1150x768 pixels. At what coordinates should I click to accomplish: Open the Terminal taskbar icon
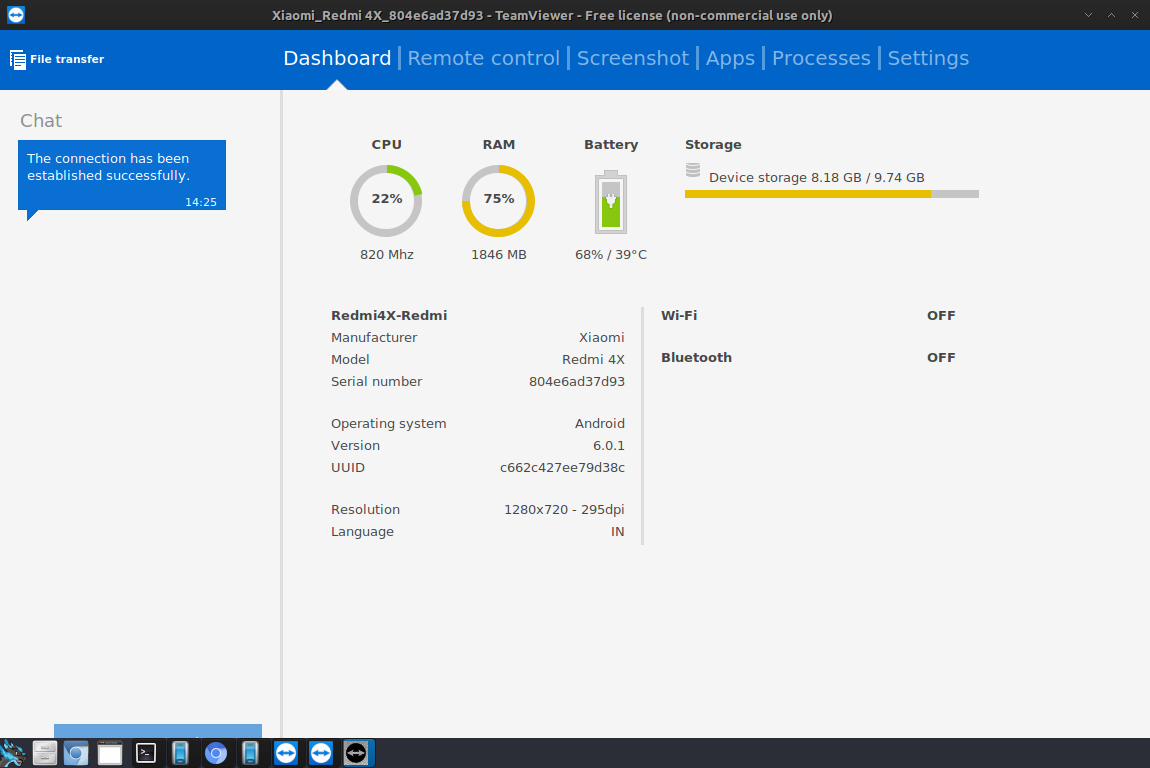click(x=146, y=753)
